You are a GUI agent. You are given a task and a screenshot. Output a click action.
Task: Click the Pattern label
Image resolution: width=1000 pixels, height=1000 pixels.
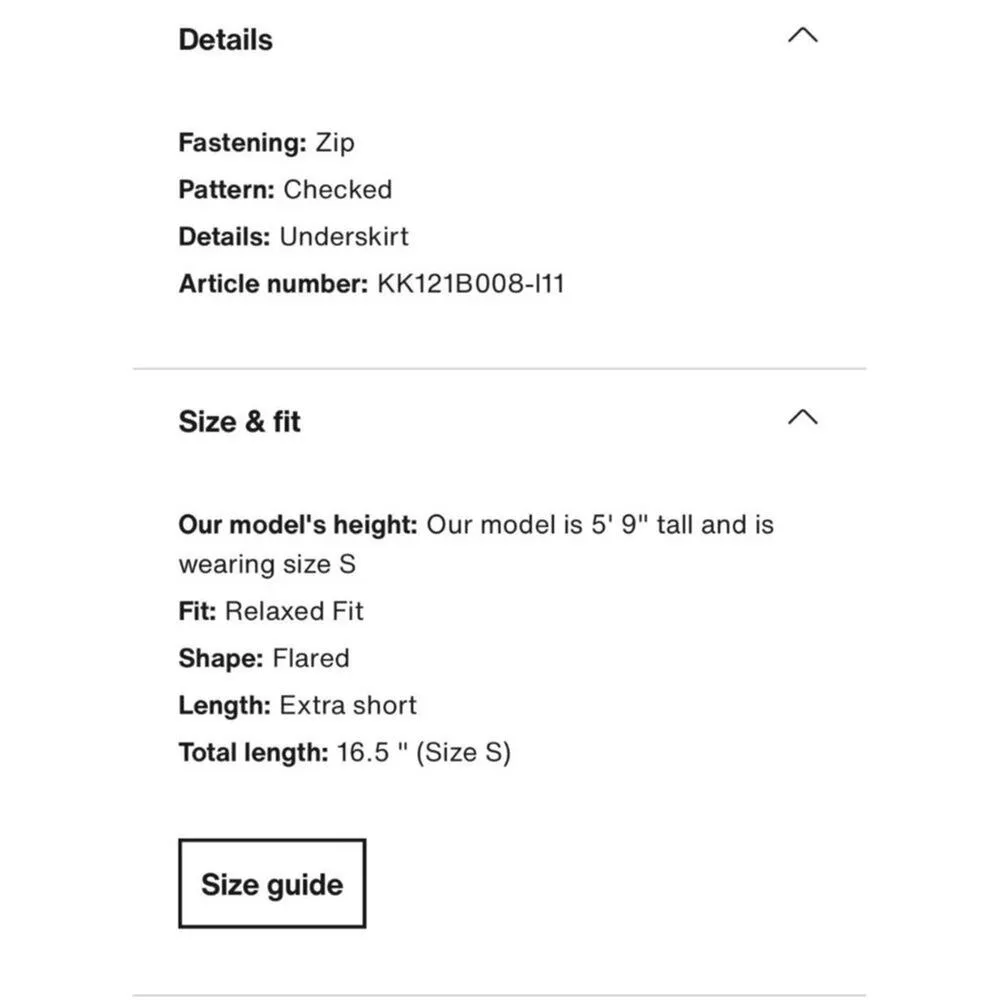226,190
